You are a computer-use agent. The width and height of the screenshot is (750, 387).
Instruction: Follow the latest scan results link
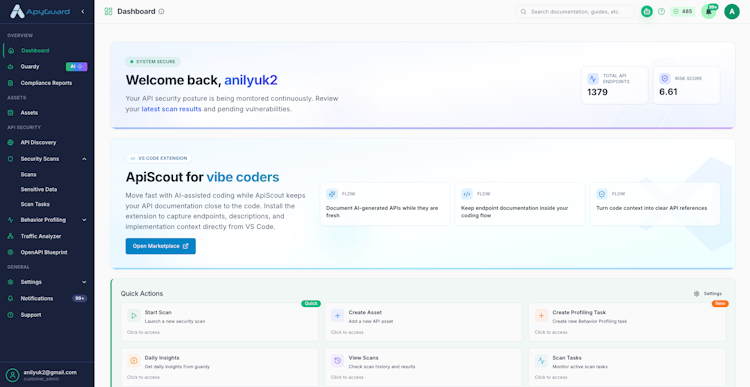[171, 109]
